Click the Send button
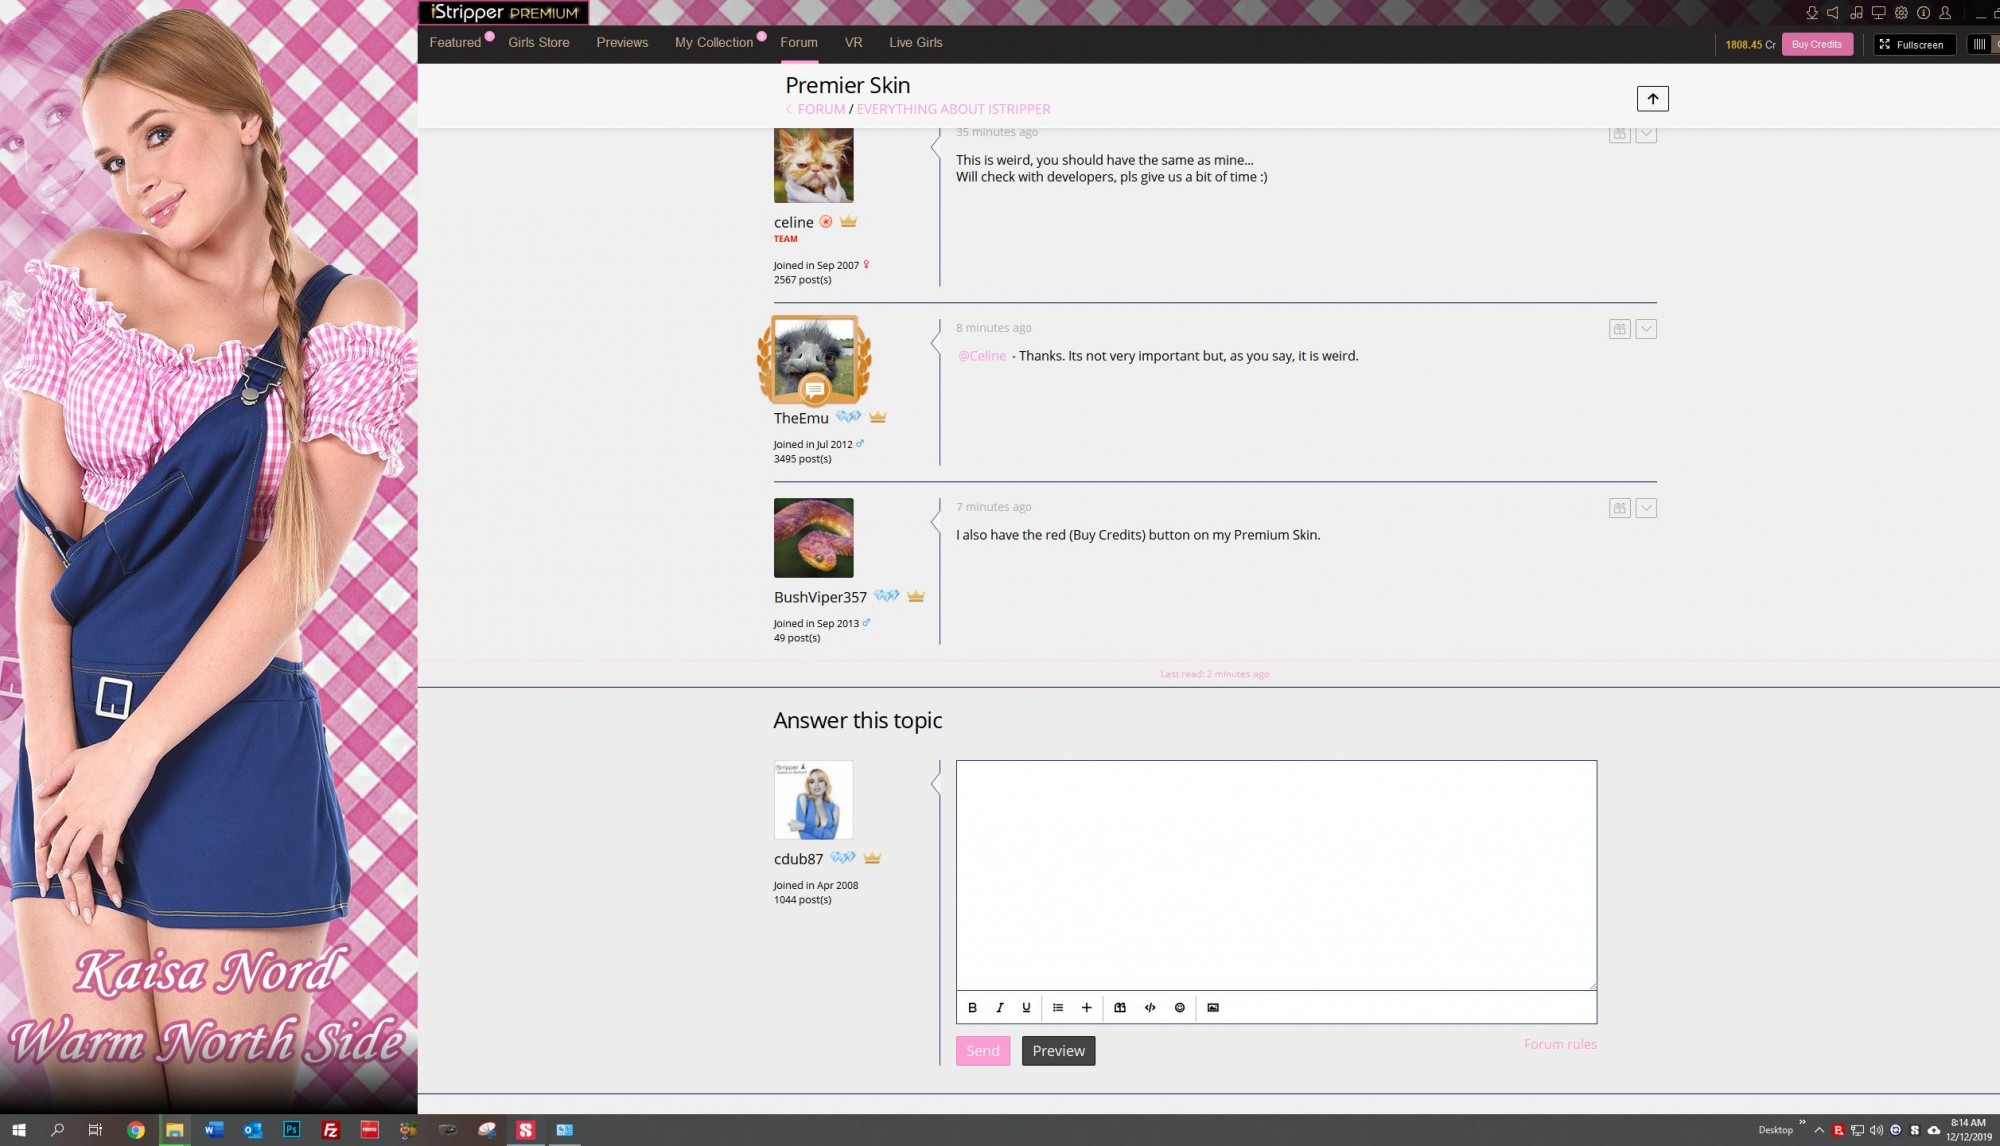 tap(983, 1051)
